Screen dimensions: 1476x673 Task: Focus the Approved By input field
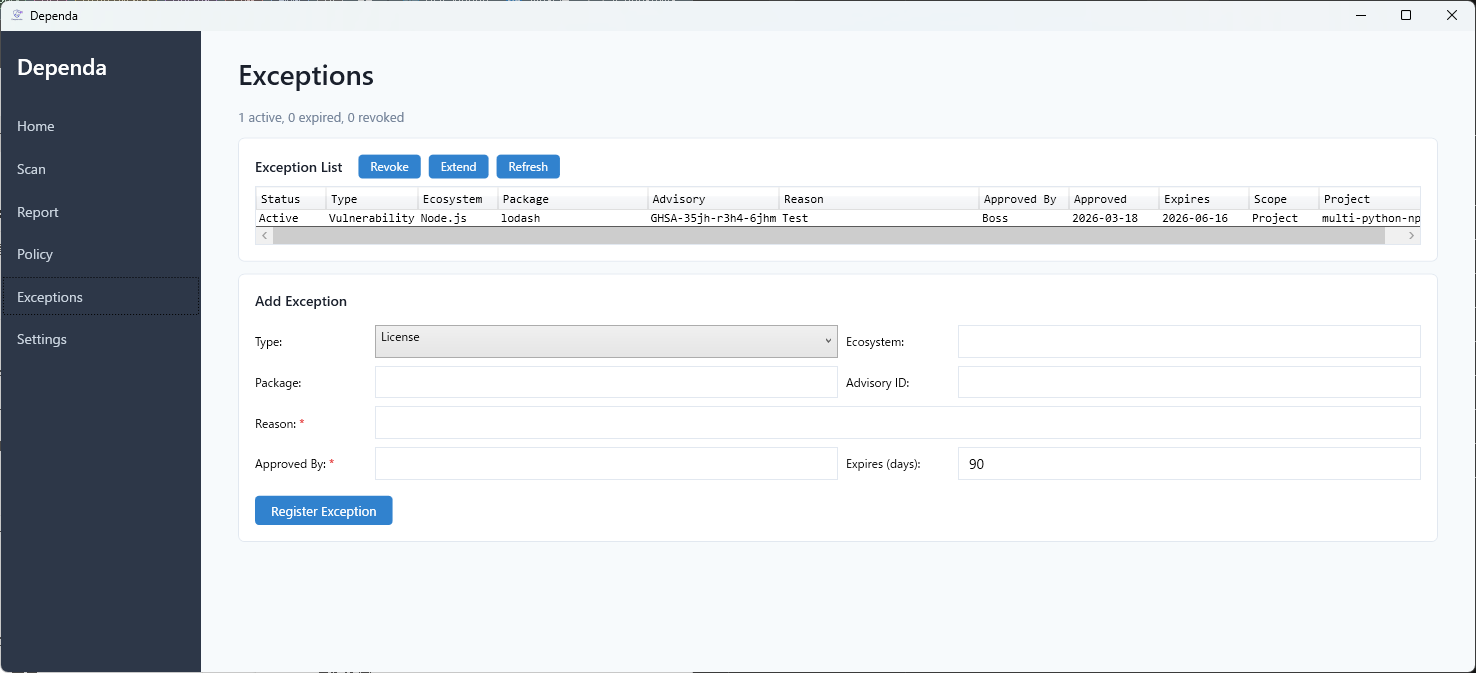pyautogui.click(x=605, y=464)
